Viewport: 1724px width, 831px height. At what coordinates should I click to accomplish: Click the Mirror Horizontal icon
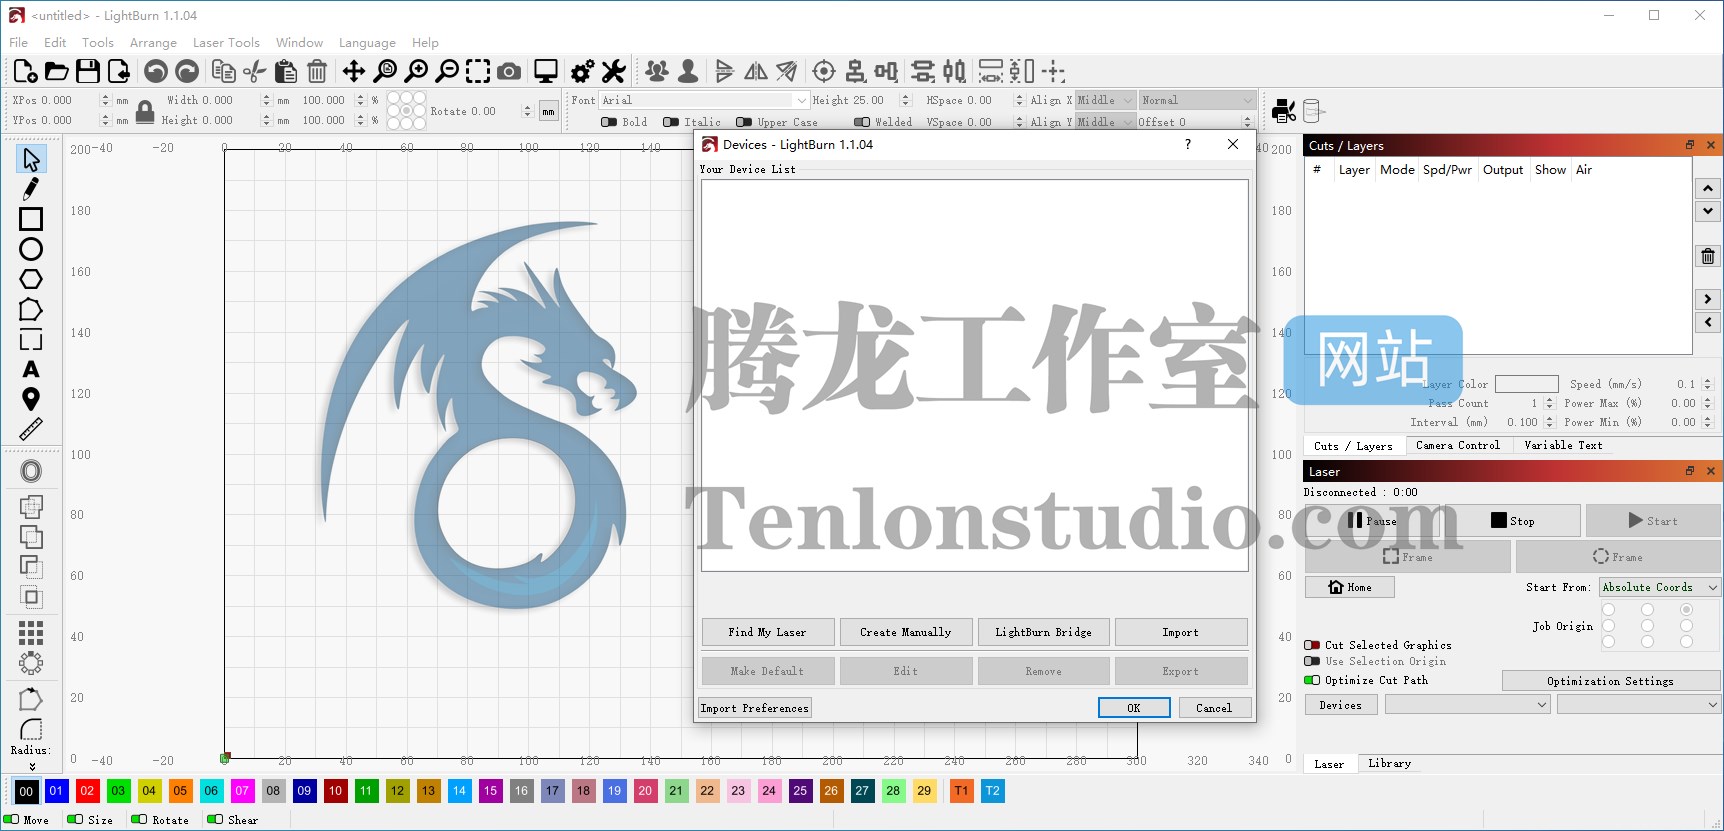click(756, 71)
